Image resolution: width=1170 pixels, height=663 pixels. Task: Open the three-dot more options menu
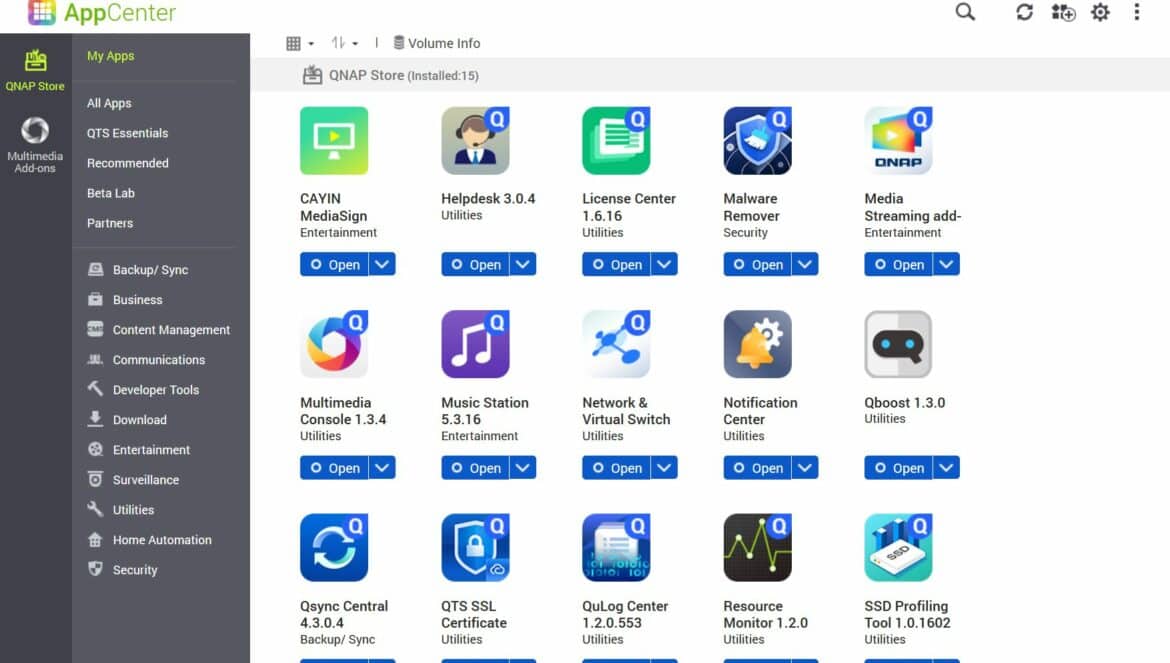(x=1136, y=12)
